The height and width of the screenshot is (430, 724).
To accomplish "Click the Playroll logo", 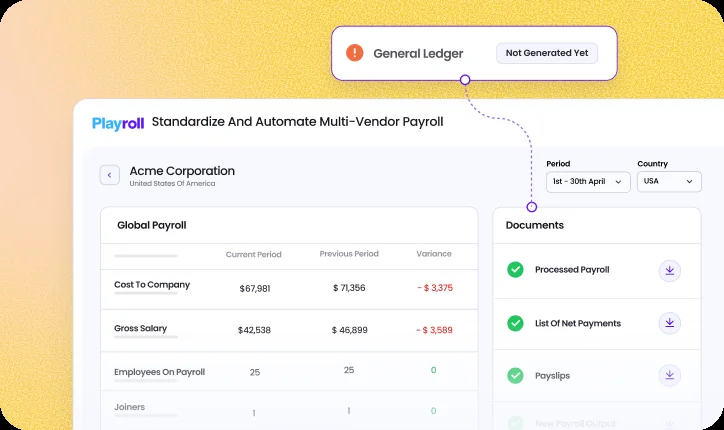I will coord(118,123).
